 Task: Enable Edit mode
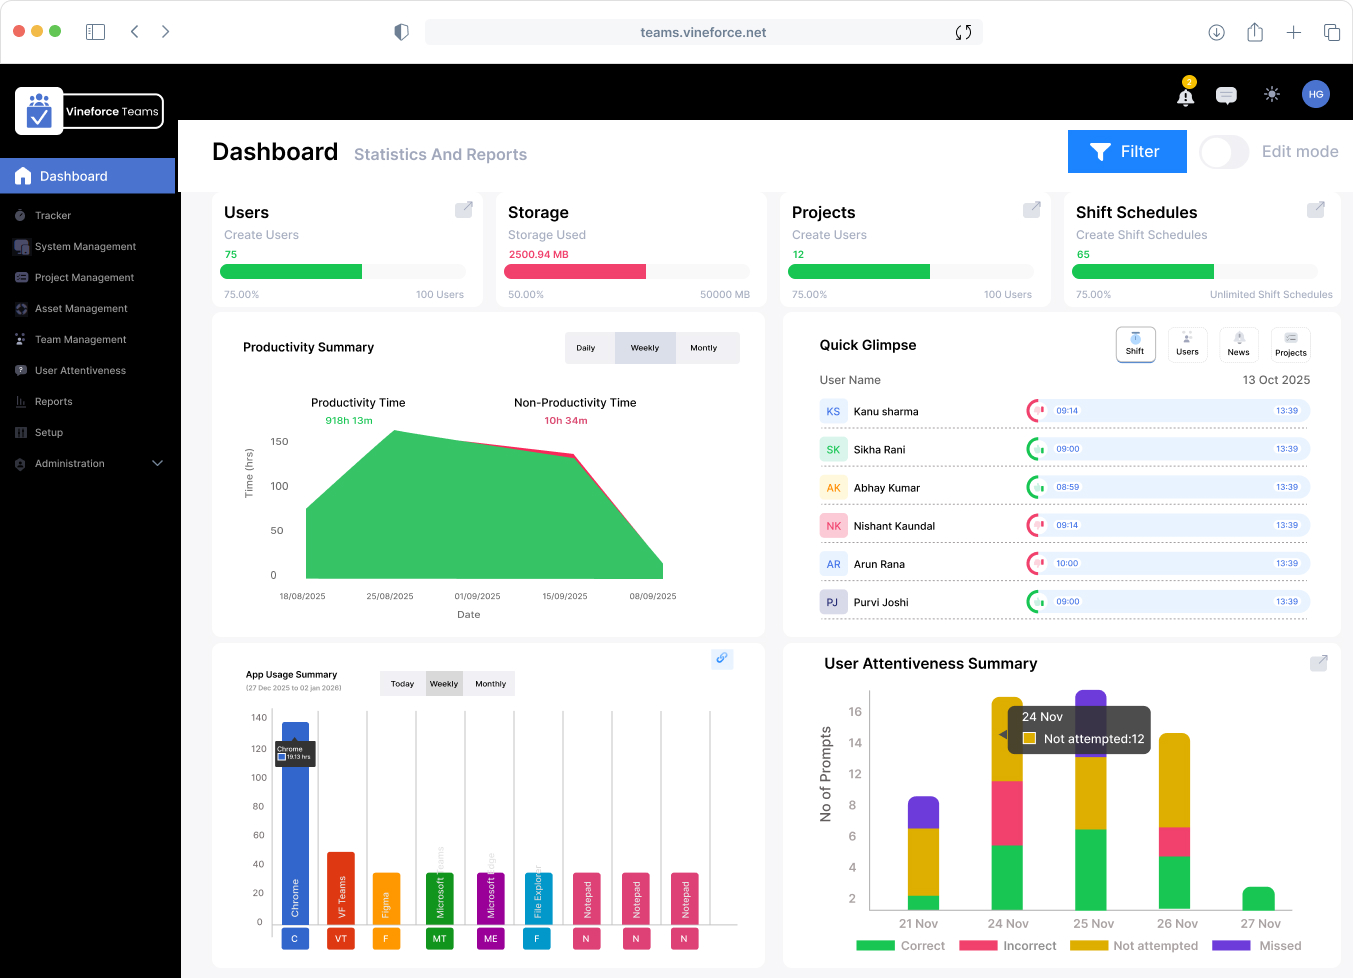pyautogui.click(x=1224, y=151)
